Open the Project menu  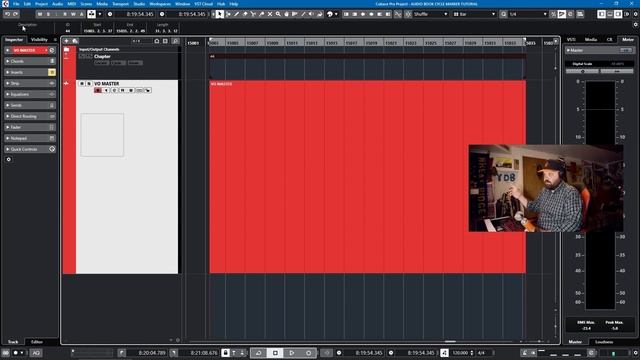click(41, 4)
